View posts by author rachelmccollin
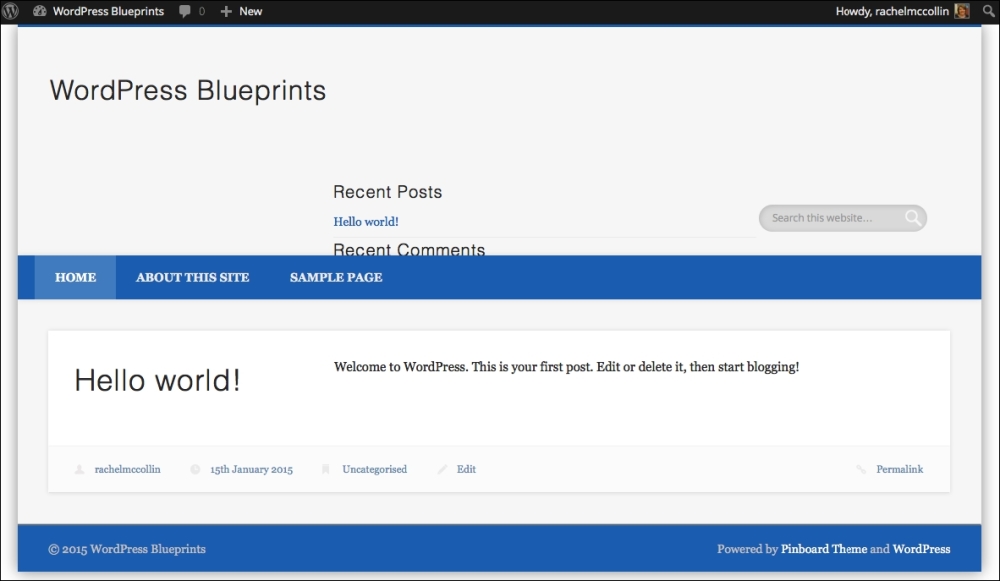 128,469
